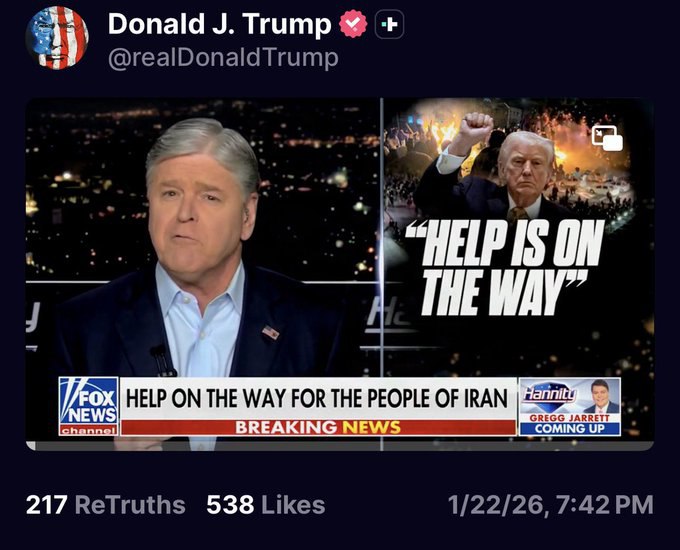
Task: Tap the plus follow icon beside the name
Action: tap(389, 24)
